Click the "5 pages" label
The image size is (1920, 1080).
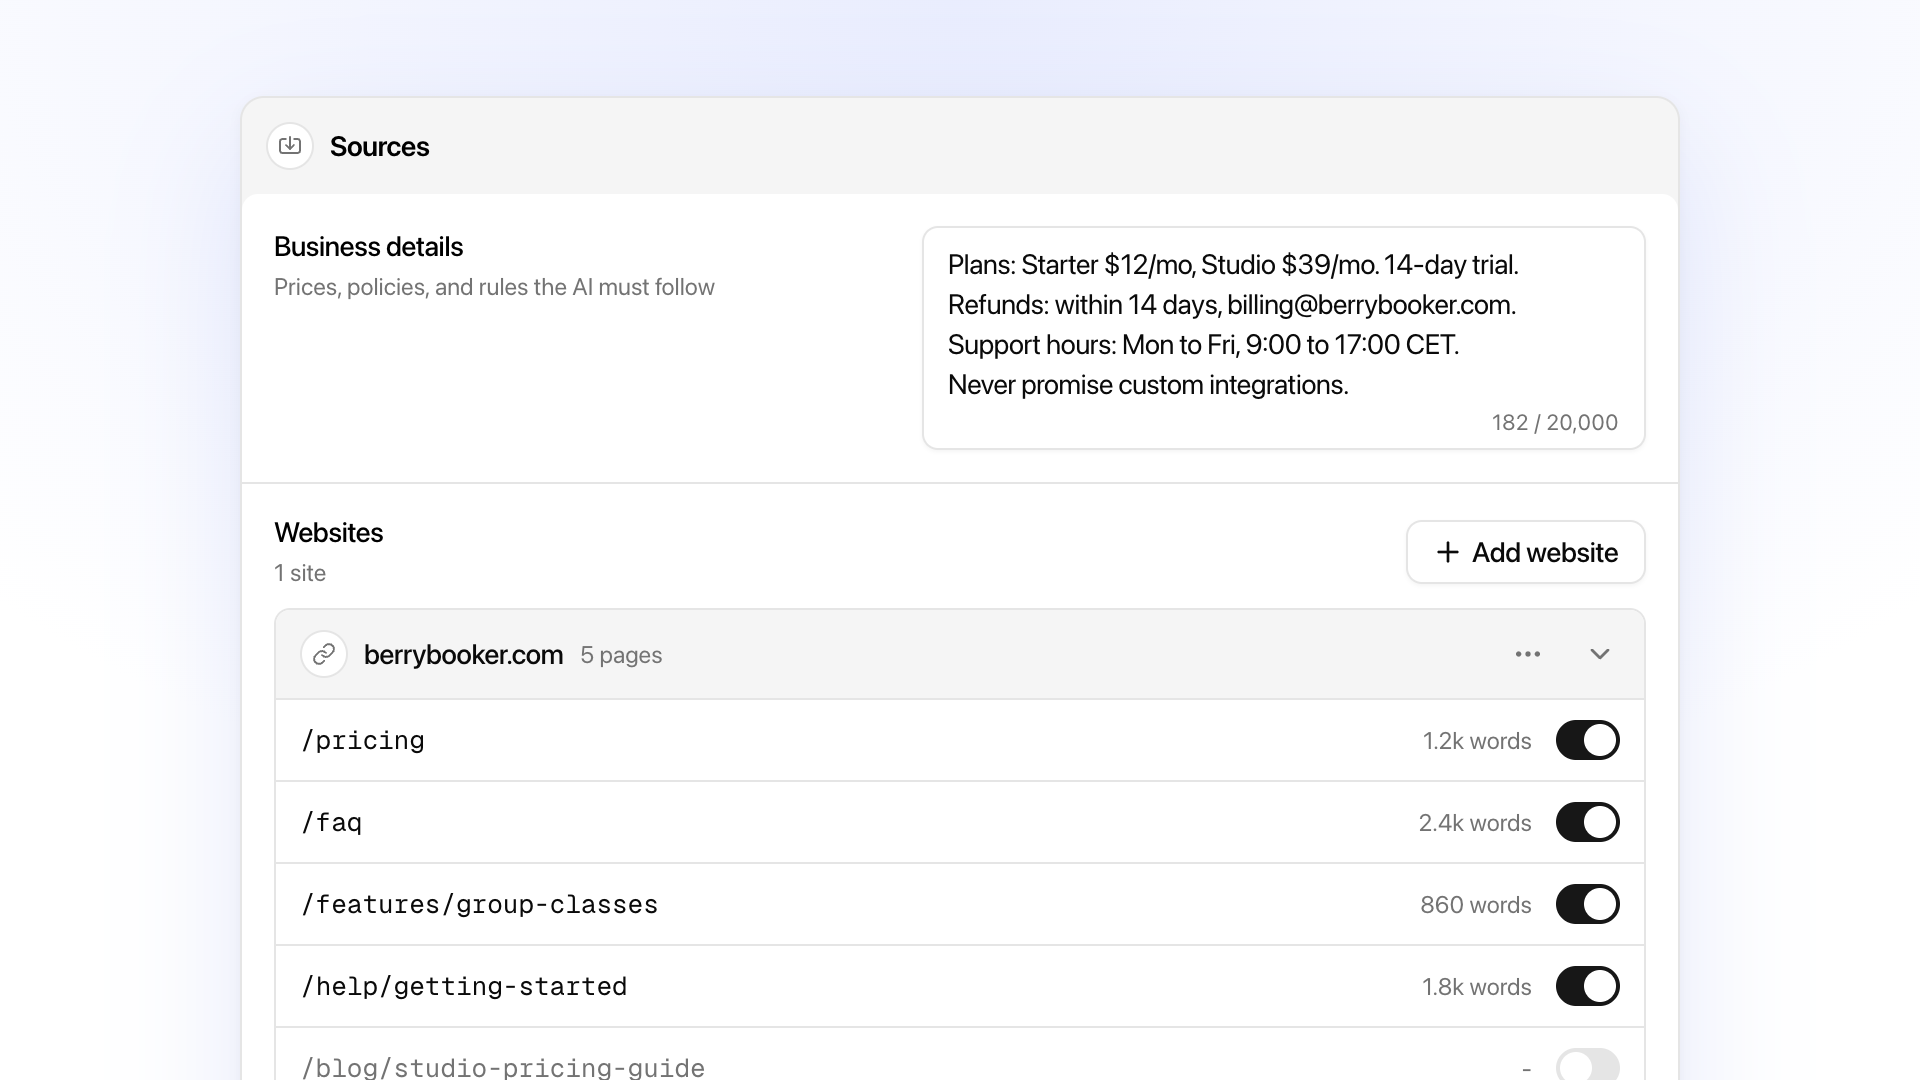click(x=621, y=655)
